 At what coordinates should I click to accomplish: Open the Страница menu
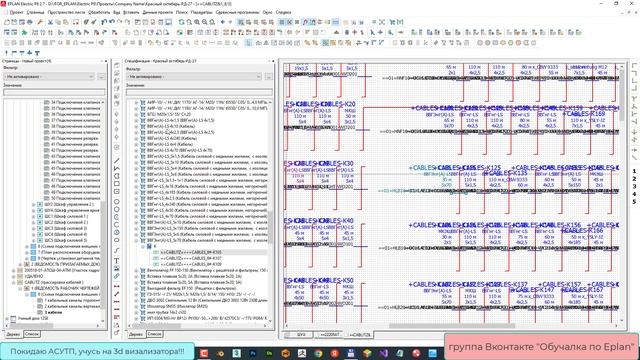coord(36,12)
